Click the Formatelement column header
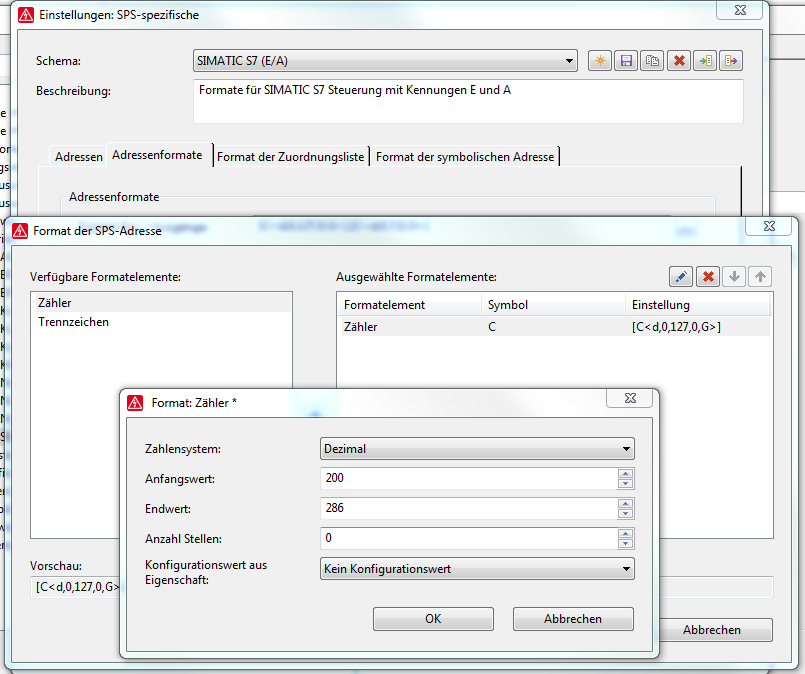The width and height of the screenshot is (805, 674). coord(410,305)
